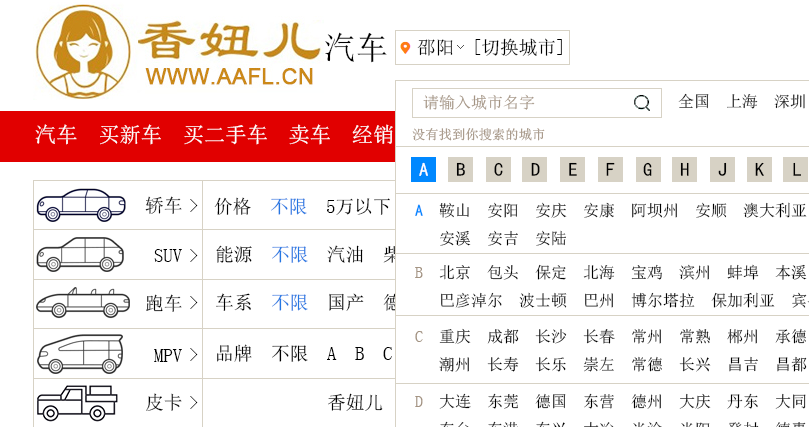Select the convertible sports car icon
The height and width of the screenshot is (427, 809).
click(x=83, y=303)
